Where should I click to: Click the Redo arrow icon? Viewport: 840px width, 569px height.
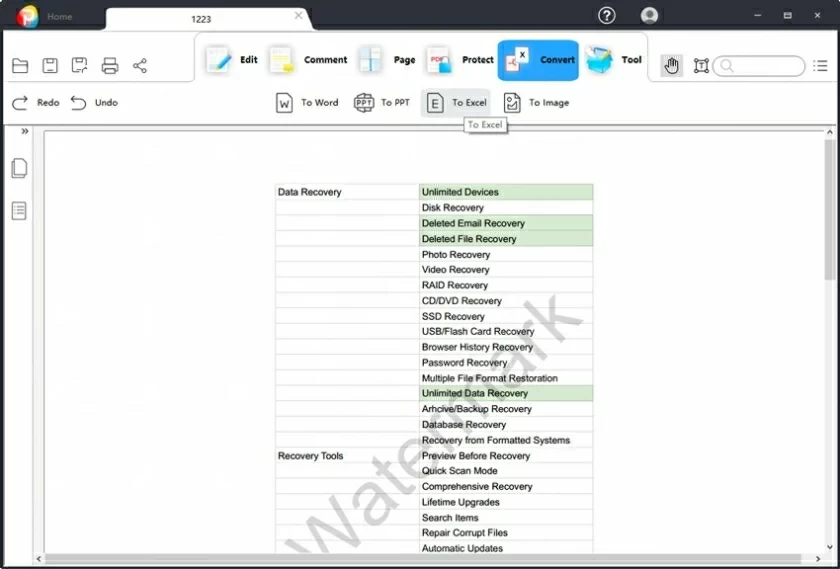point(20,102)
